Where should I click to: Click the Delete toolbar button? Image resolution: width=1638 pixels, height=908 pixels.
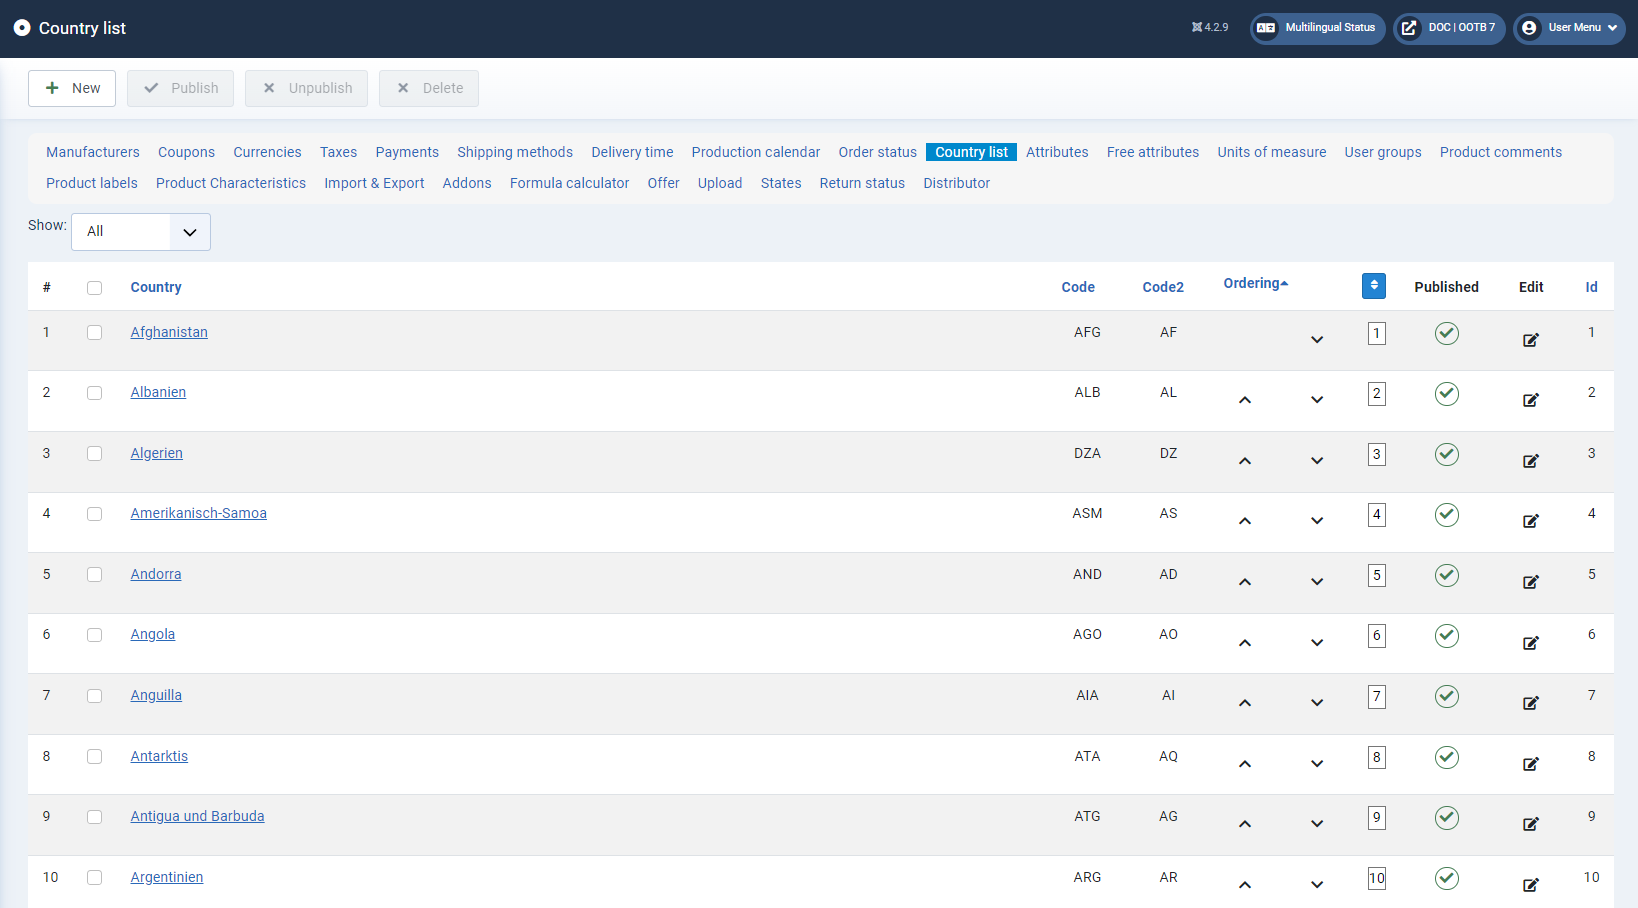(429, 88)
